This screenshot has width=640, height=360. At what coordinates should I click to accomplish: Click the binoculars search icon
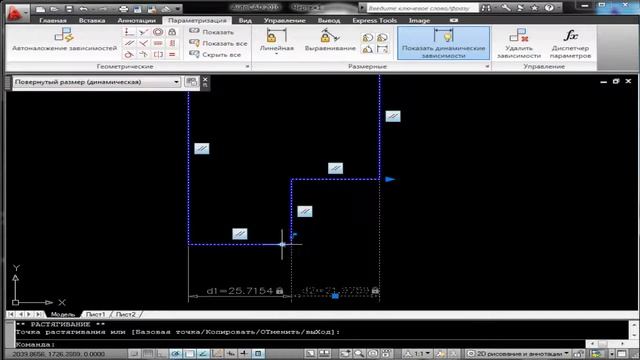(x=486, y=8)
